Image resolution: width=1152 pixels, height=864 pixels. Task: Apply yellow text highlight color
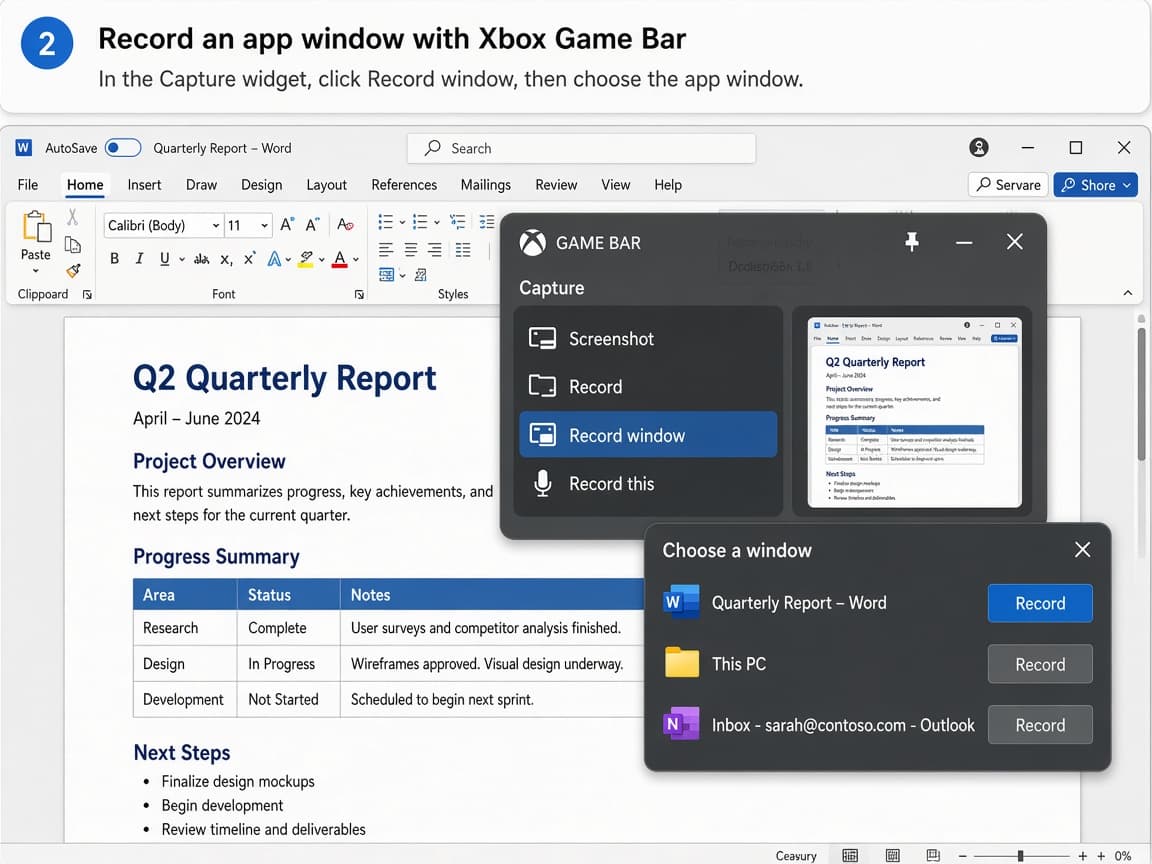click(306, 259)
